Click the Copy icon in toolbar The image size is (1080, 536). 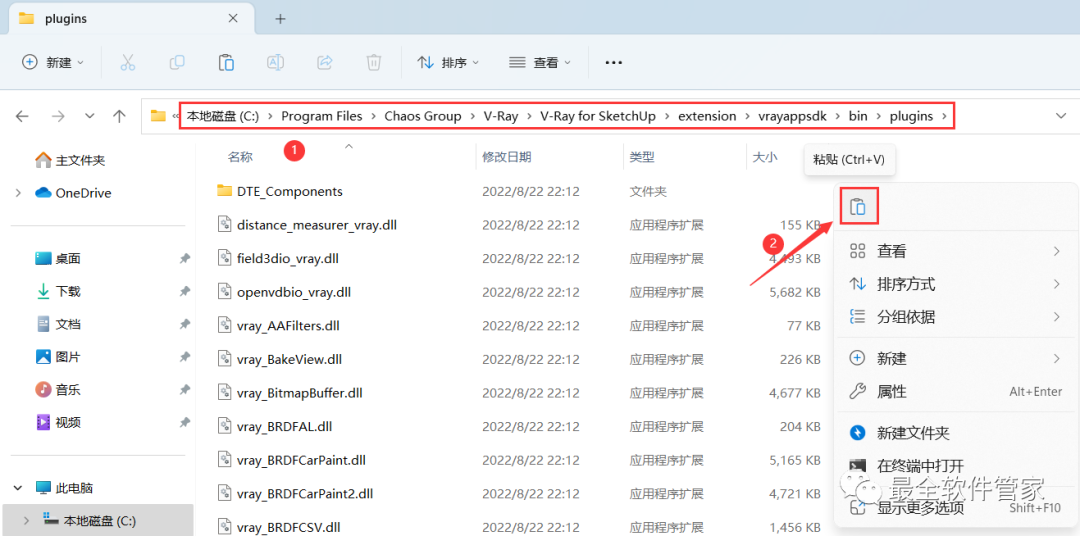click(x=177, y=63)
